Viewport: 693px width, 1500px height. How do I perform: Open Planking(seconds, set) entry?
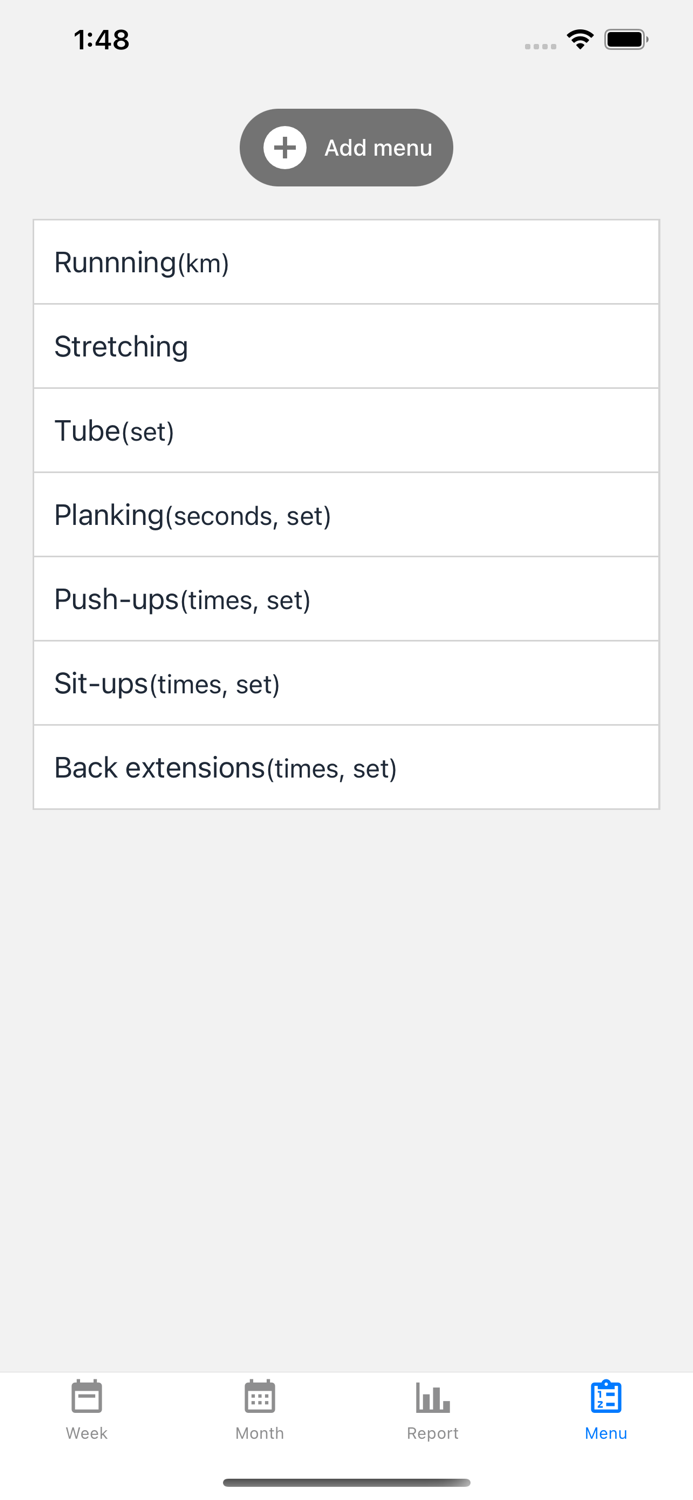point(346,514)
